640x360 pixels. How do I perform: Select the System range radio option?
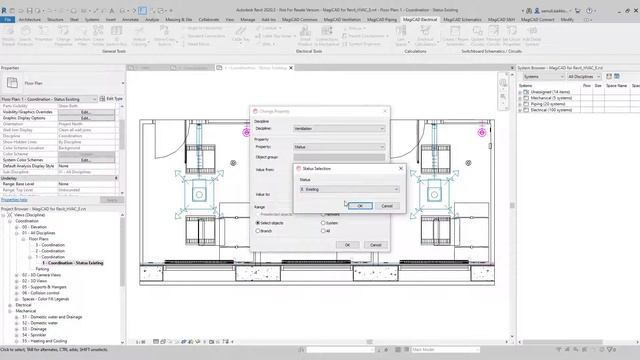323,223
